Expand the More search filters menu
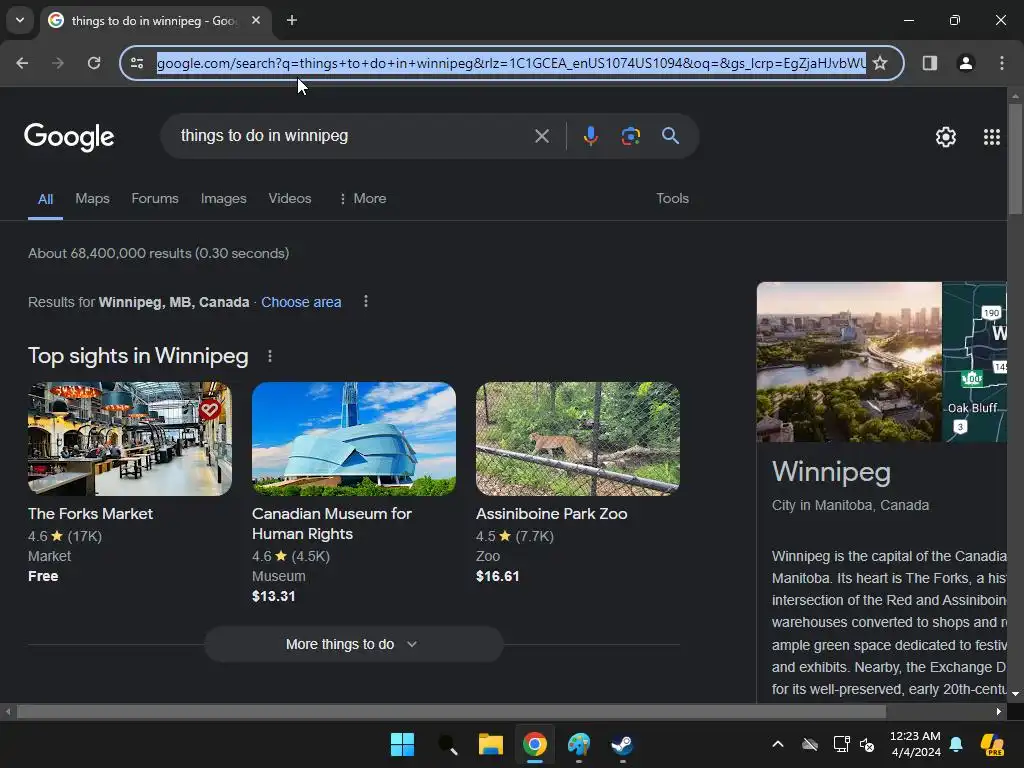The image size is (1024, 768). (362, 199)
